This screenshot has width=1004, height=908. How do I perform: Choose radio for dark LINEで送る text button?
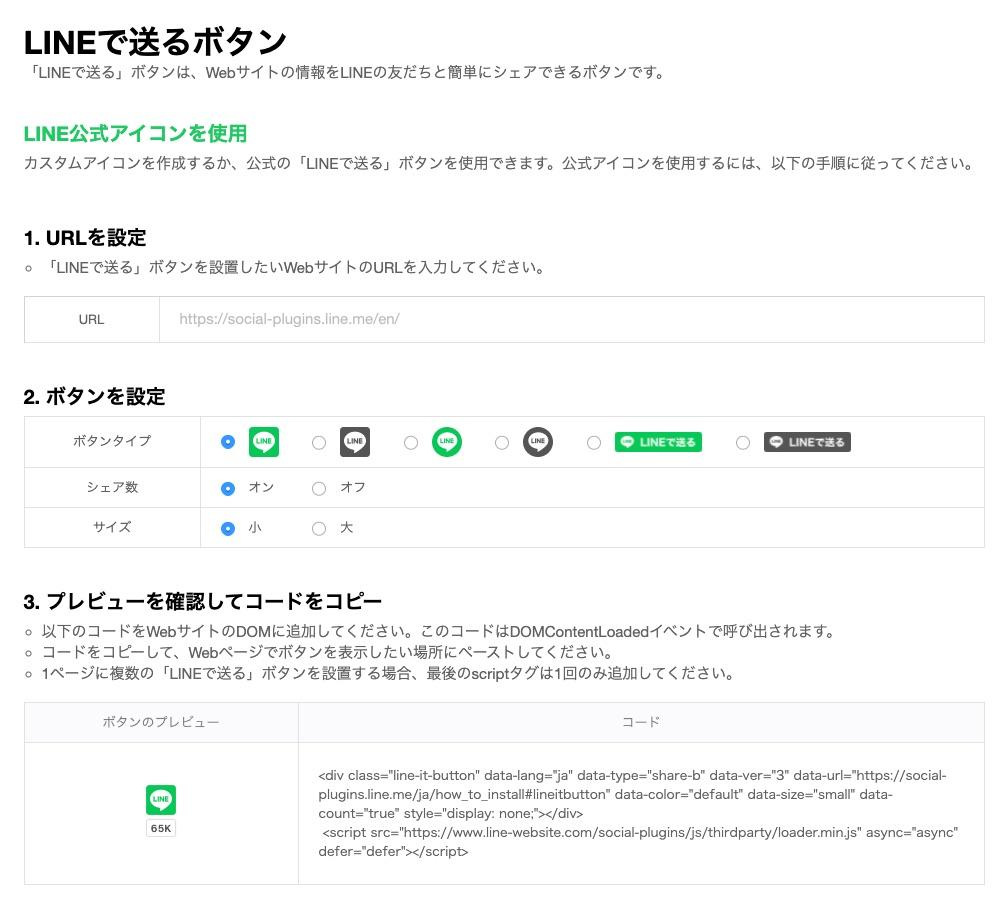click(x=743, y=442)
